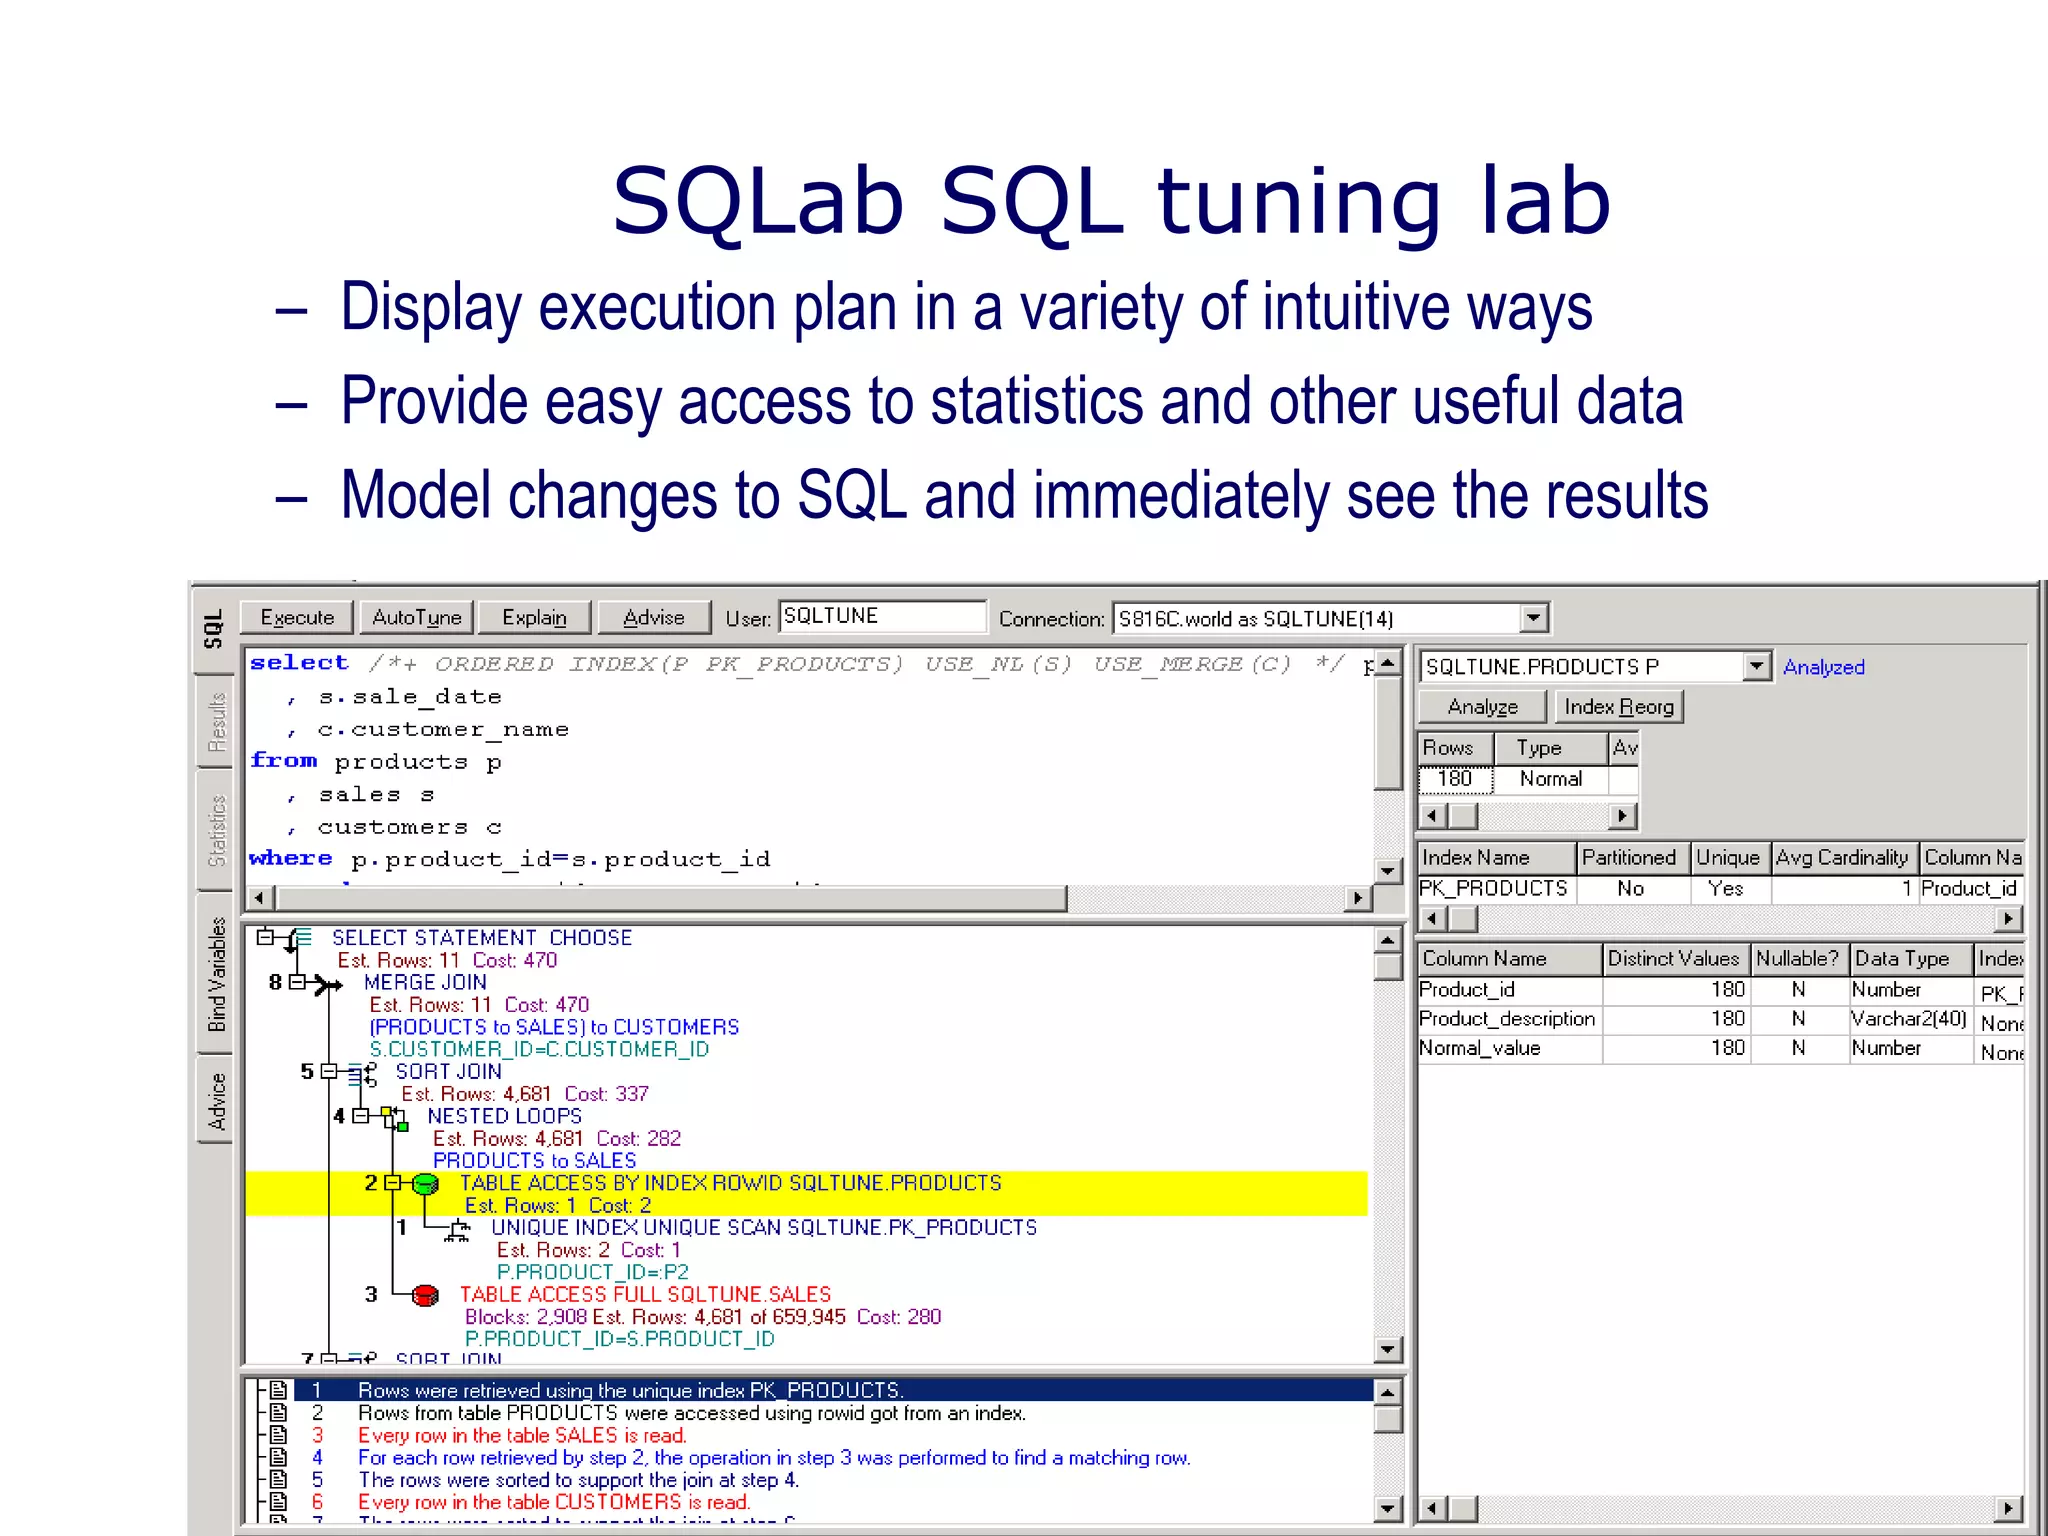Screen dimensions: 2048x1536
Task: Click the green PRODUCTS table access icon
Action: 425,1184
